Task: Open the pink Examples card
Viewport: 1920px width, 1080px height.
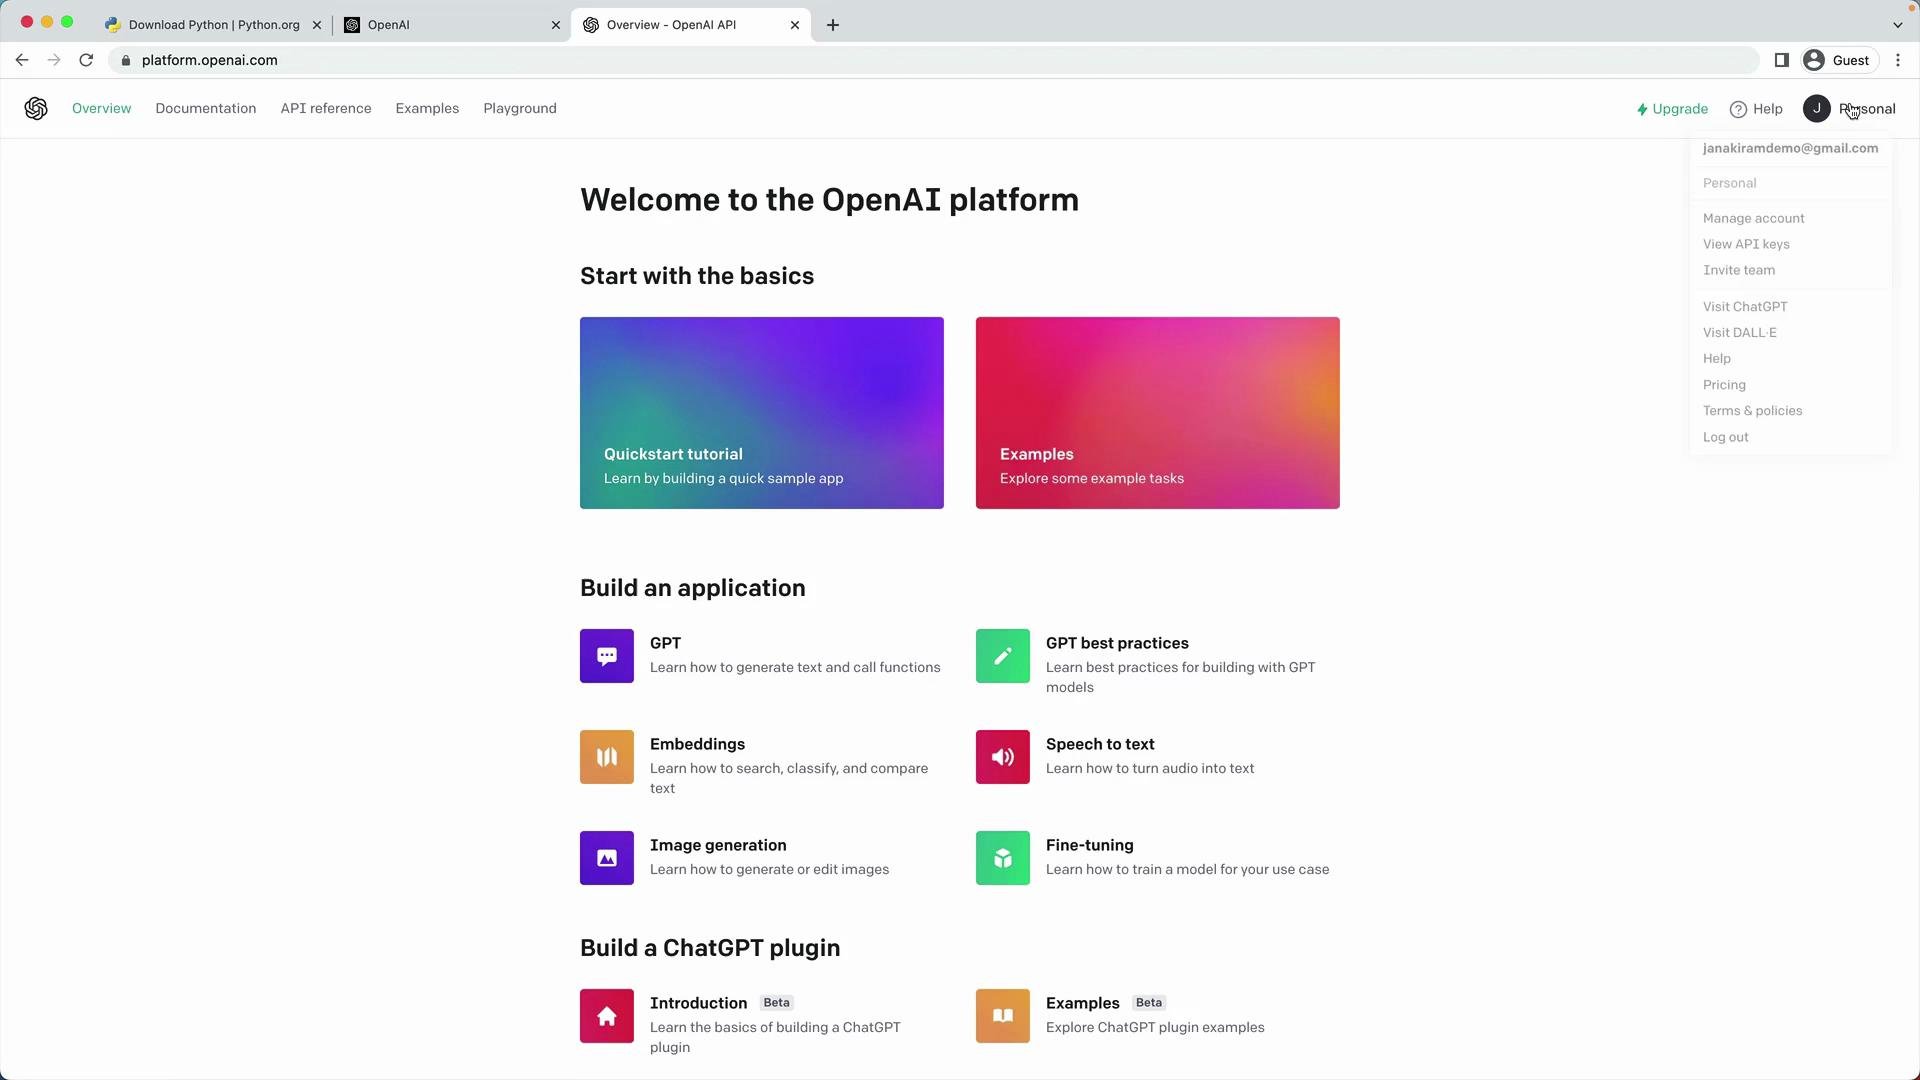Action: point(1158,413)
